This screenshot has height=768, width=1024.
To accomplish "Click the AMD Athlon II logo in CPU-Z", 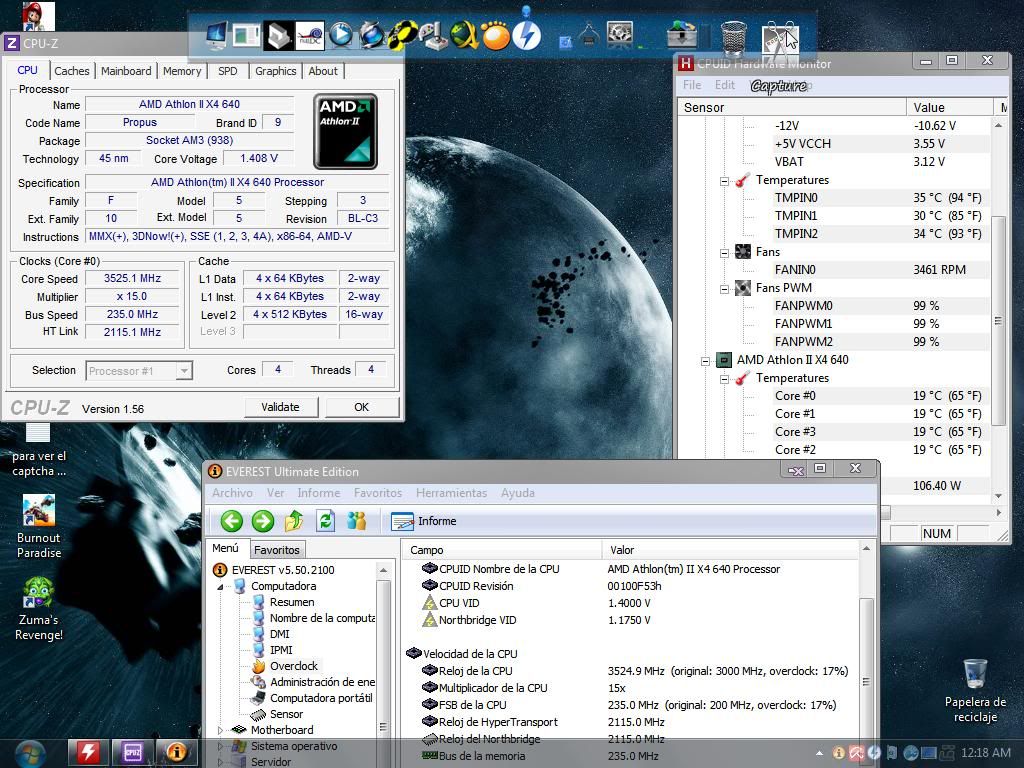I will coord(345,131).
